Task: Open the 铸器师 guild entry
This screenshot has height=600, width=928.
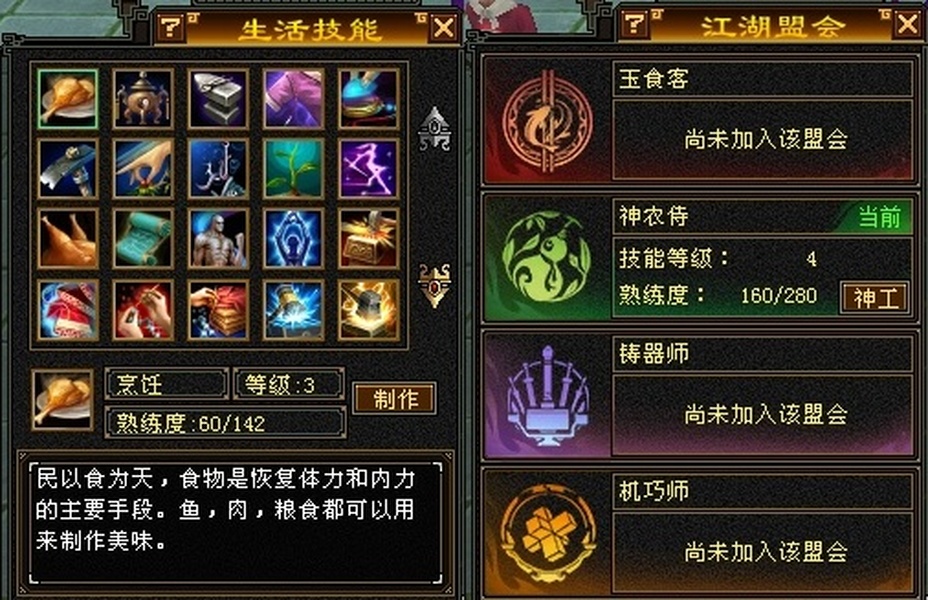Action: coord(699,395)
